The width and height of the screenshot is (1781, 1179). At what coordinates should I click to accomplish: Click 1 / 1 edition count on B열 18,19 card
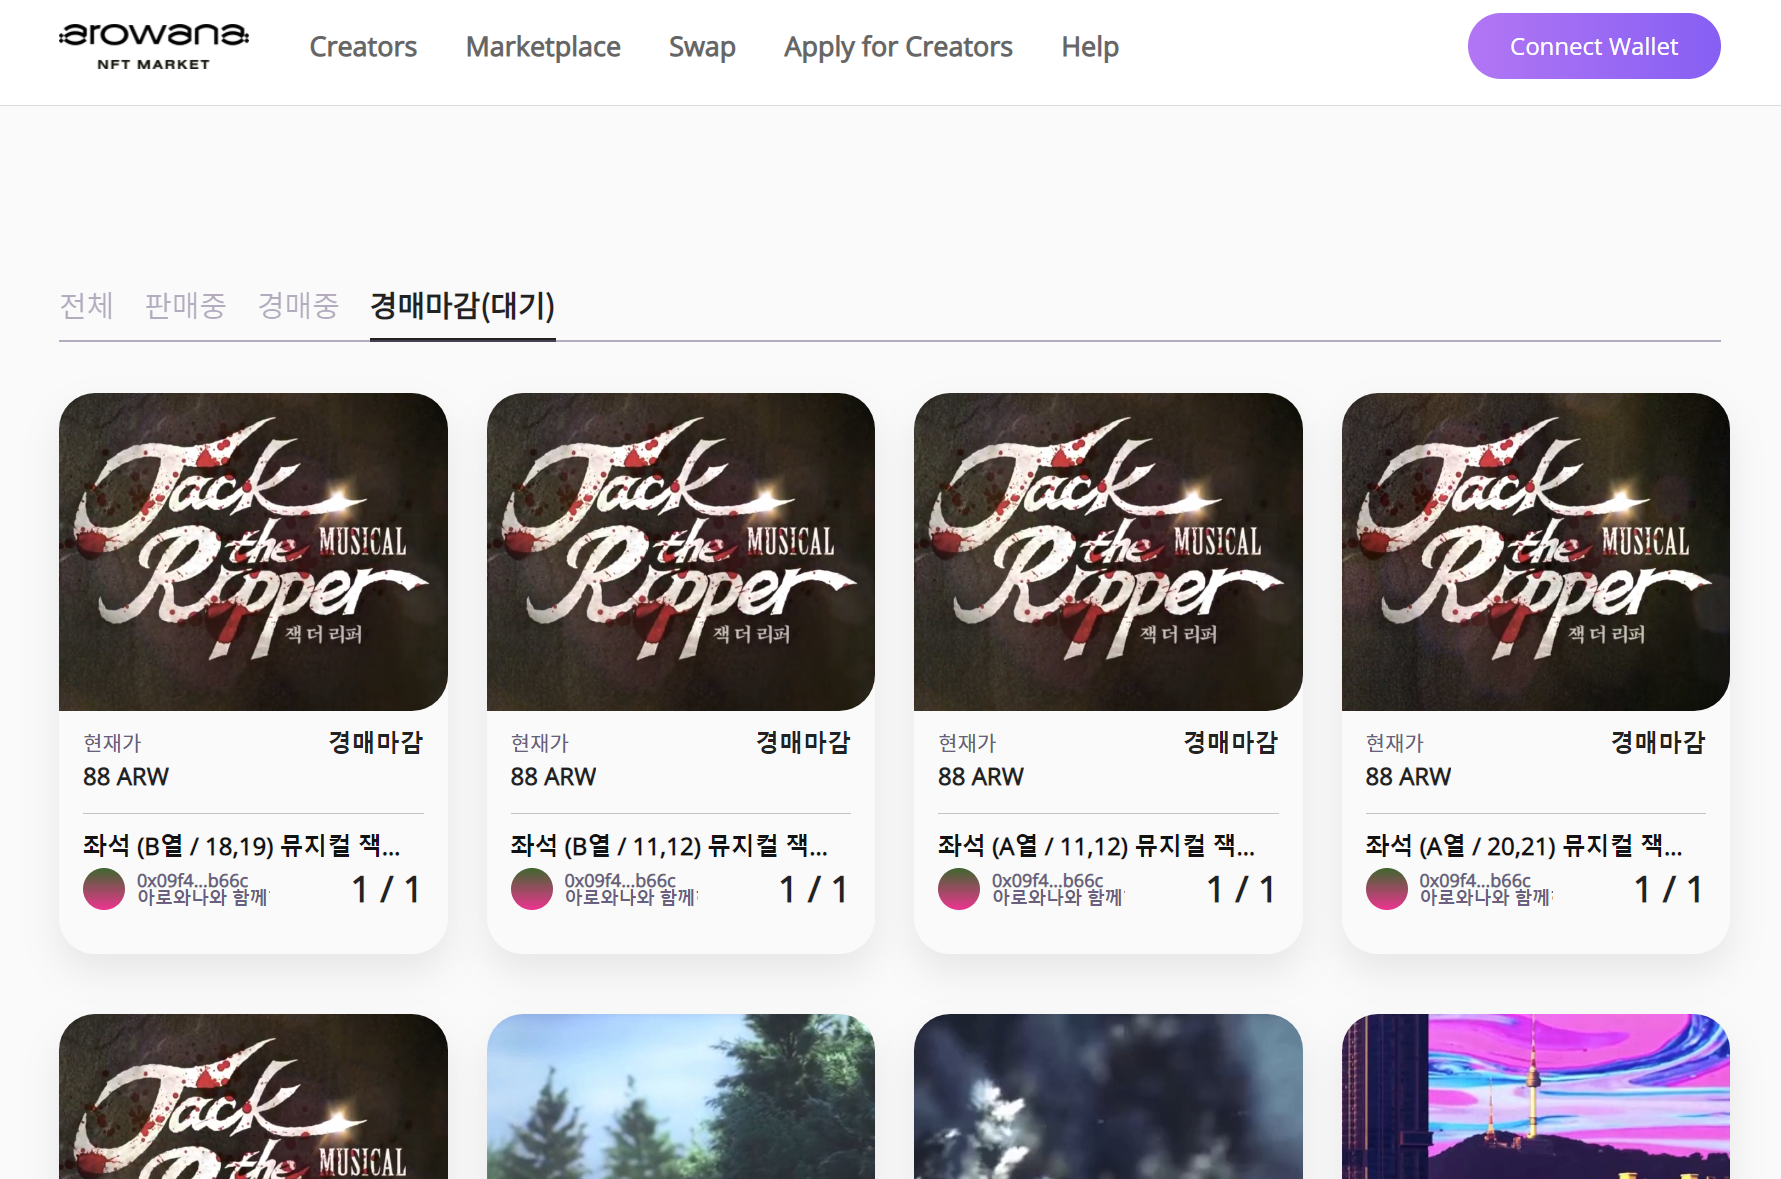point(386,890)
